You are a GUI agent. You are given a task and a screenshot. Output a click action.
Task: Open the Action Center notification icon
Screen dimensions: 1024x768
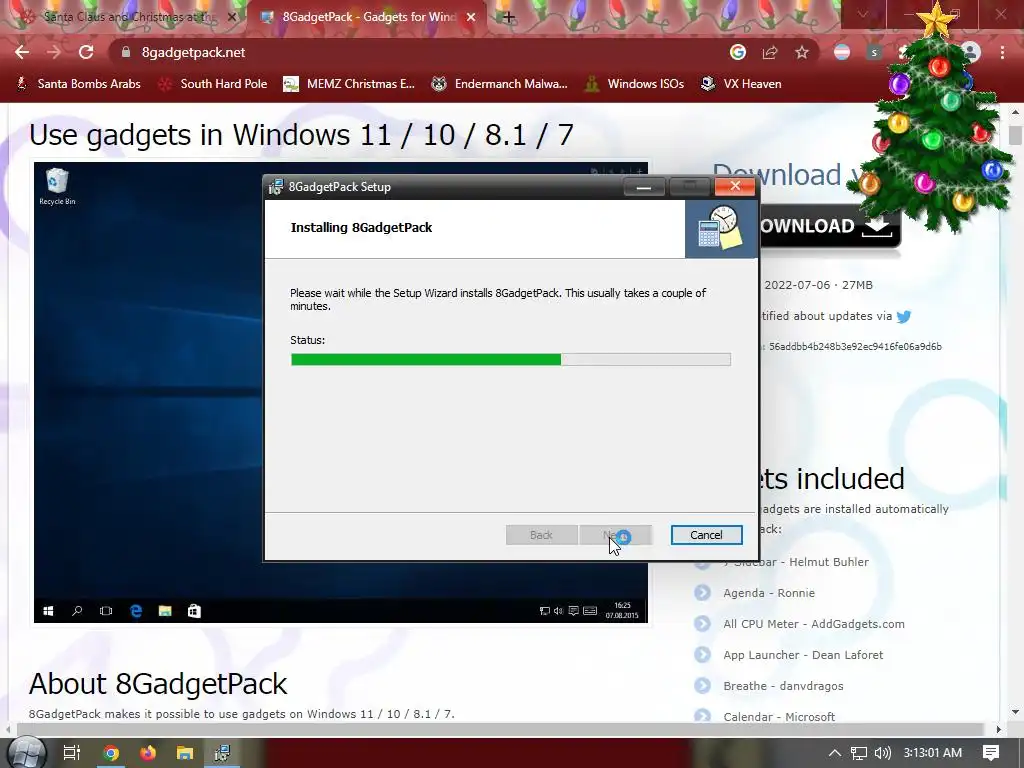[x=991, y=753]
